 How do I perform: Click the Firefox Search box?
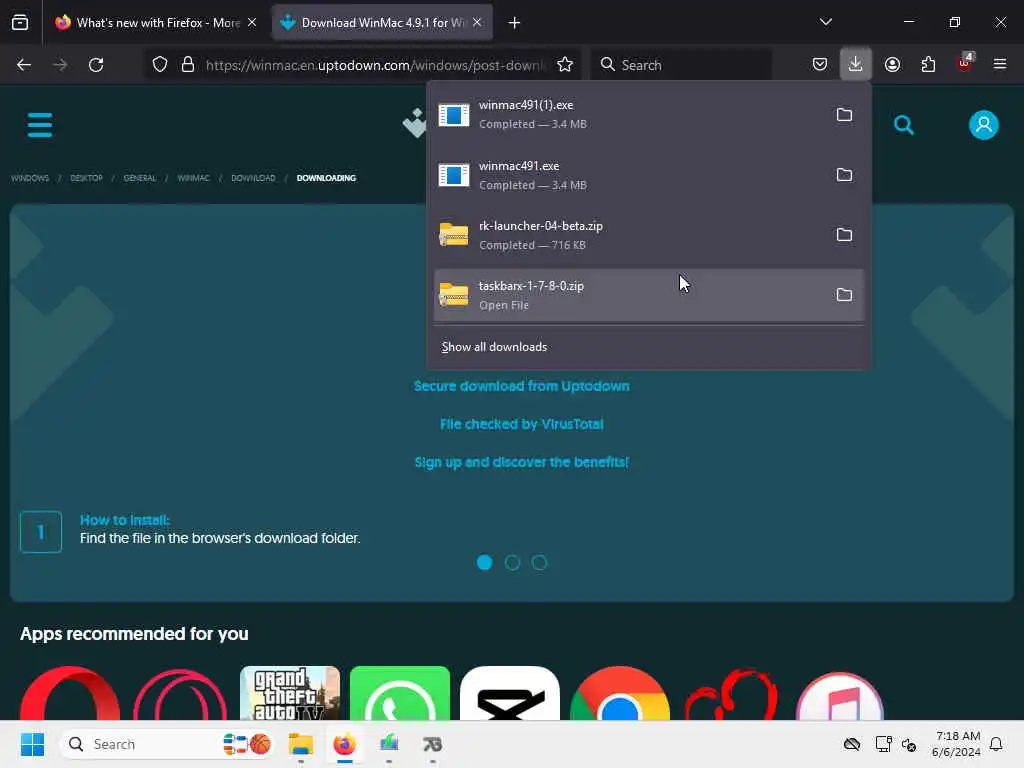(x=682, y=65)
